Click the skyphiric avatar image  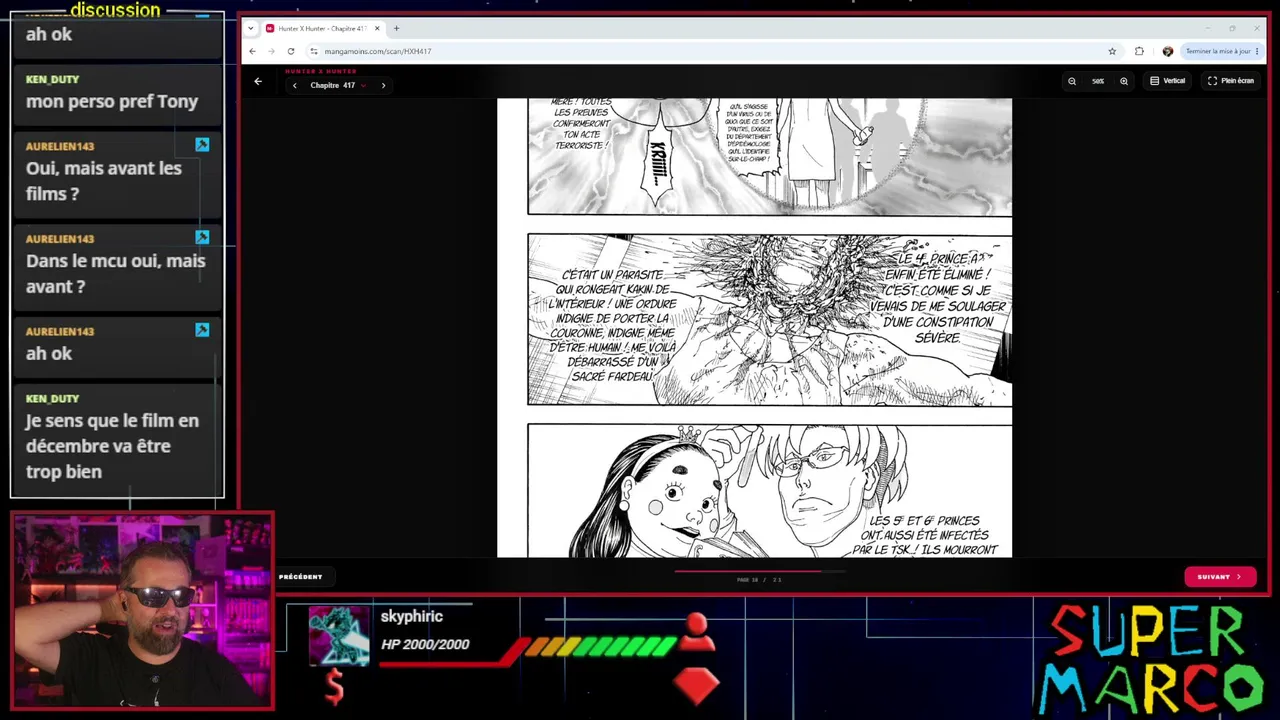click(339, 635)
